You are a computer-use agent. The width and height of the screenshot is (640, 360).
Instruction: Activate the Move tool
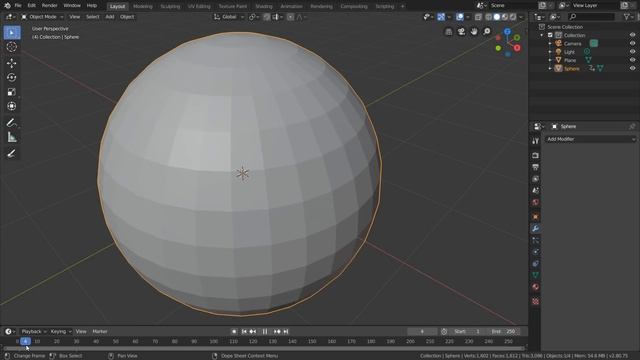(x=12, y=63)
